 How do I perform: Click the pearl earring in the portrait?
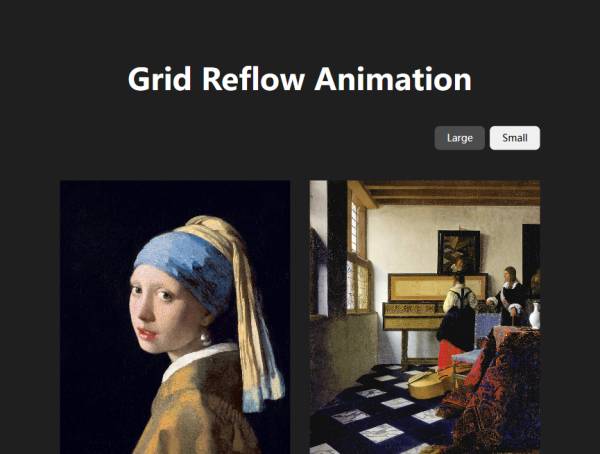[205, 338]
